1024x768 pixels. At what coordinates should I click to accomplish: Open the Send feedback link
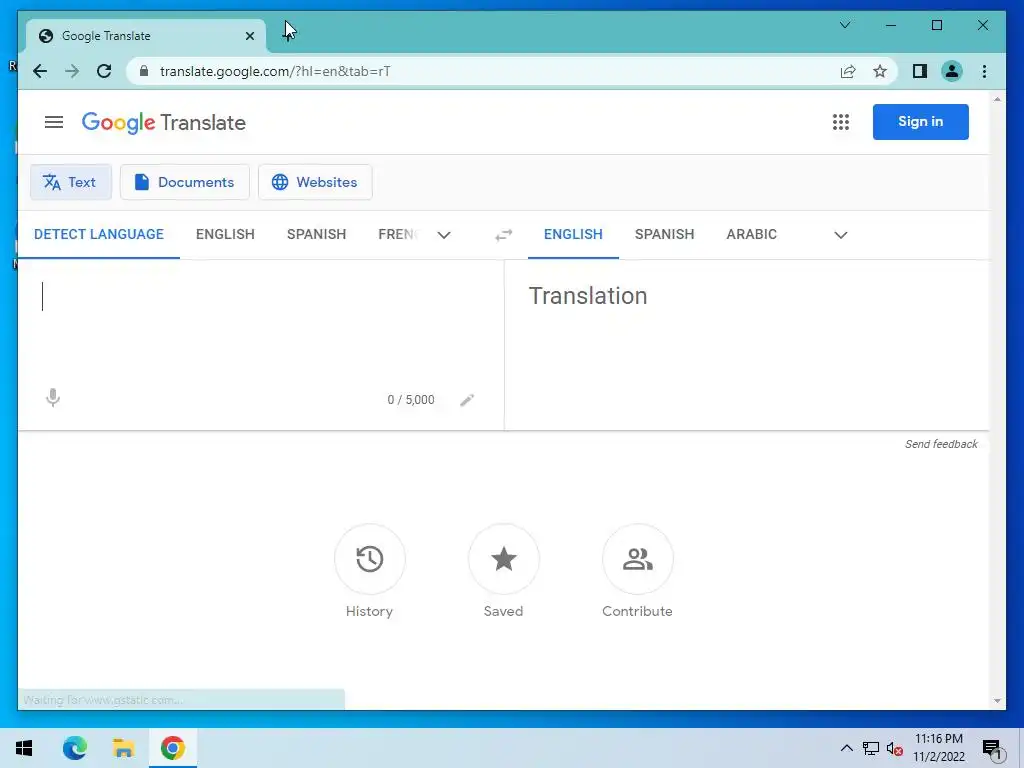pyautogui.click(x=940, y=444)
